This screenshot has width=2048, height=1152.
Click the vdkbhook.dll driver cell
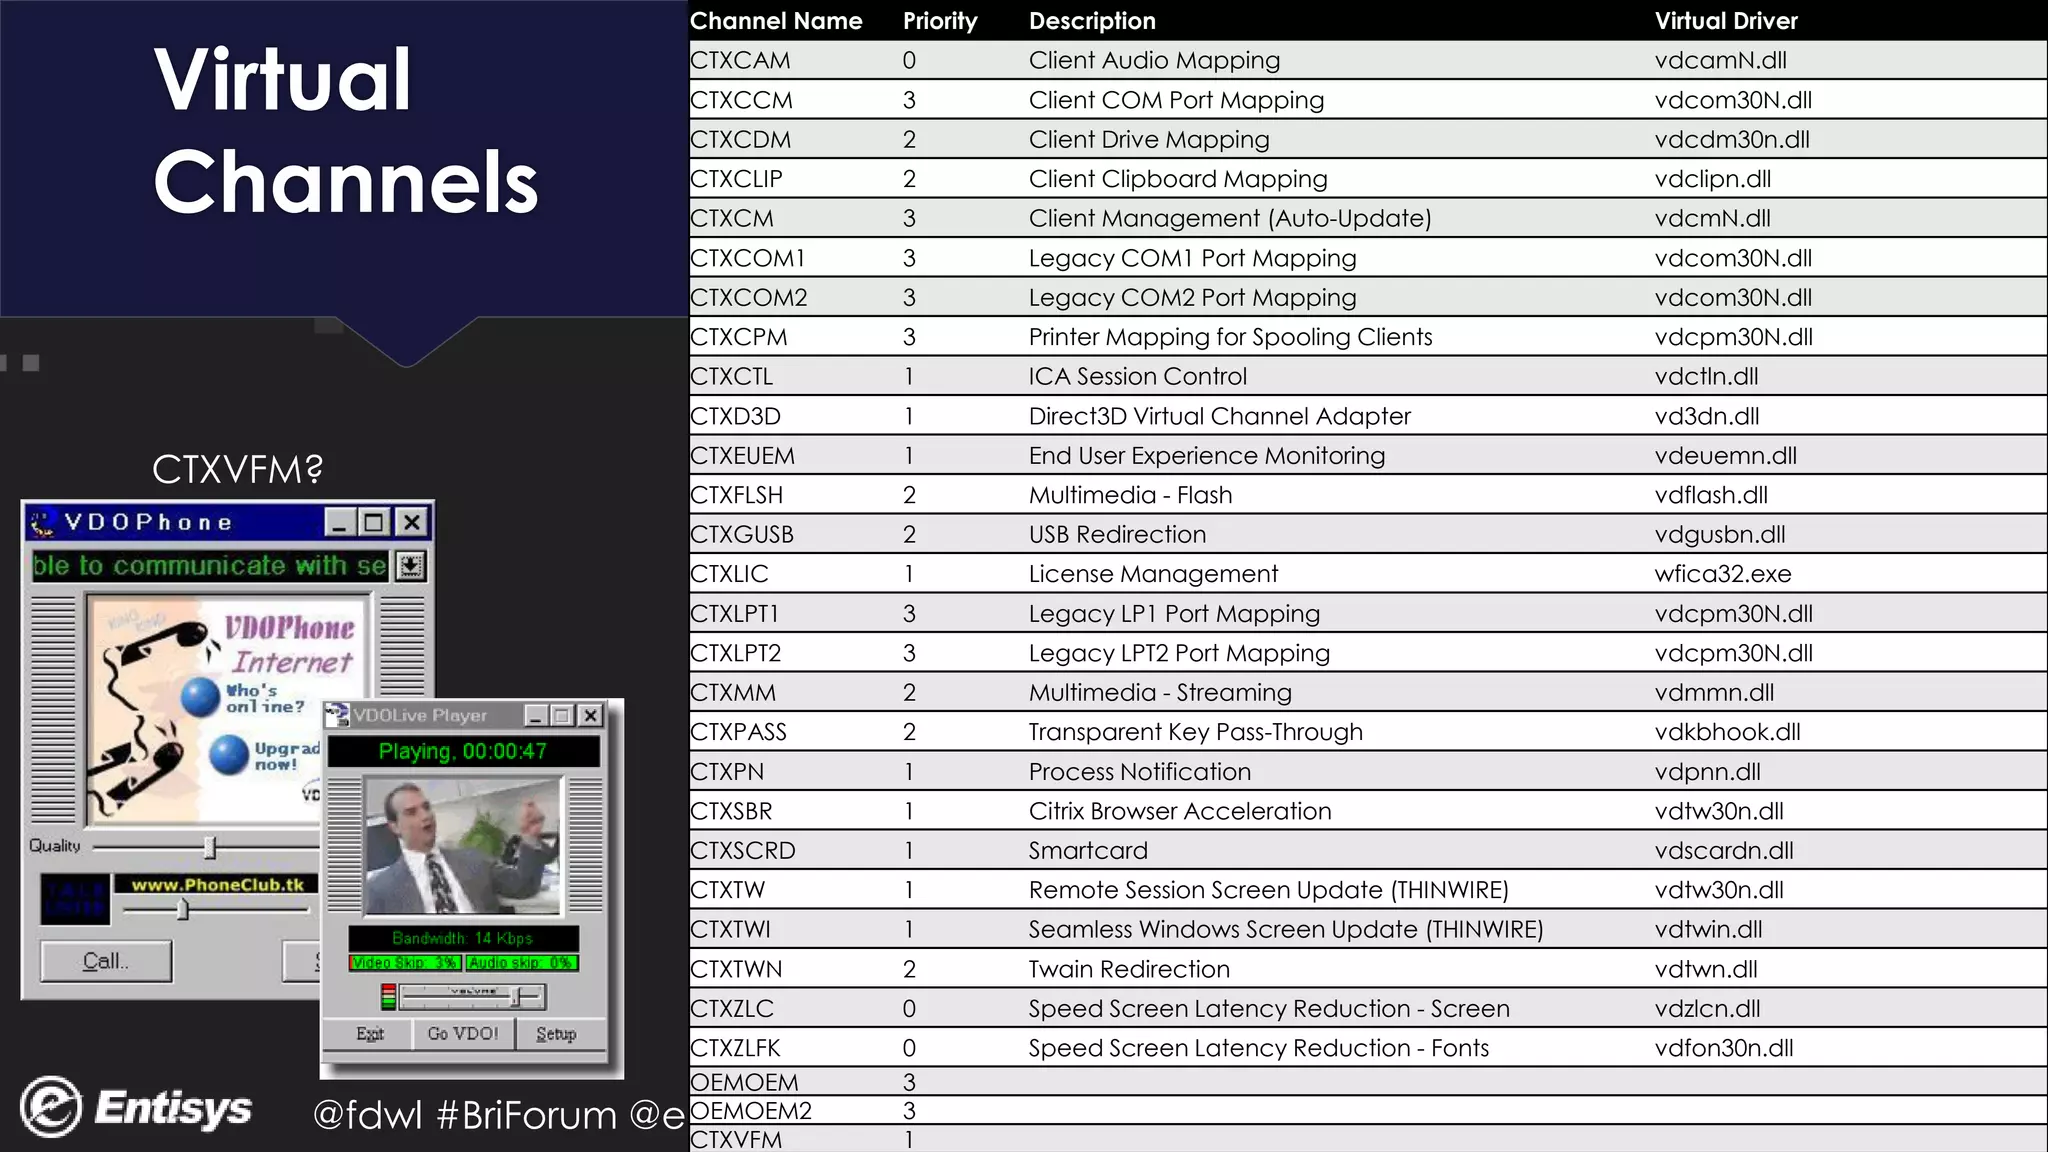tap(1727, 732)
